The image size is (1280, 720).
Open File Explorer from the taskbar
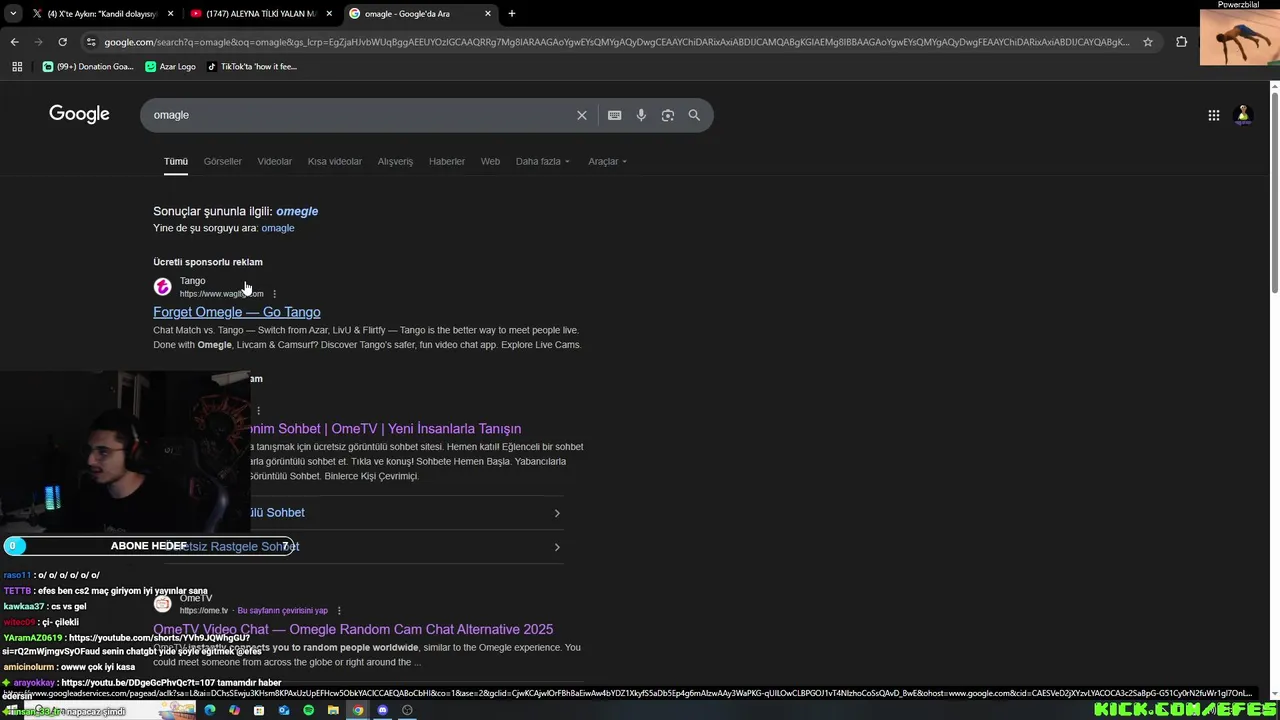pyautogui.click(x=333, y=710)
